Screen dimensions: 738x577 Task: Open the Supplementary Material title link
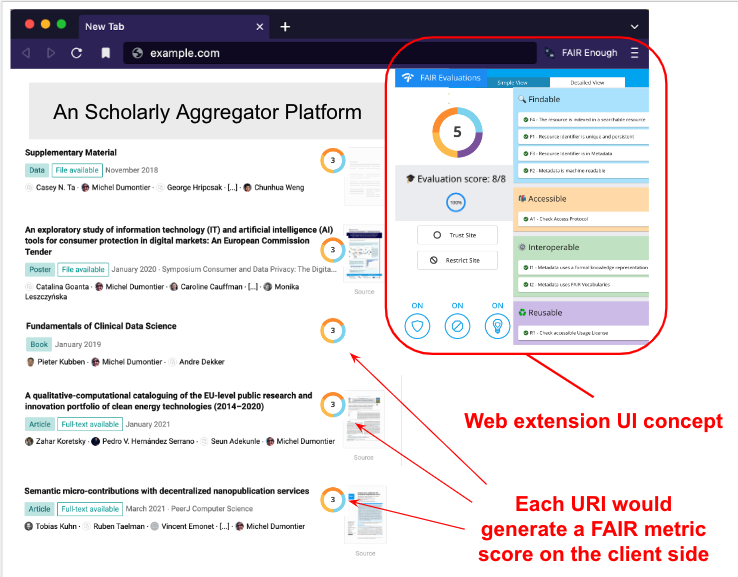(71, 152)
